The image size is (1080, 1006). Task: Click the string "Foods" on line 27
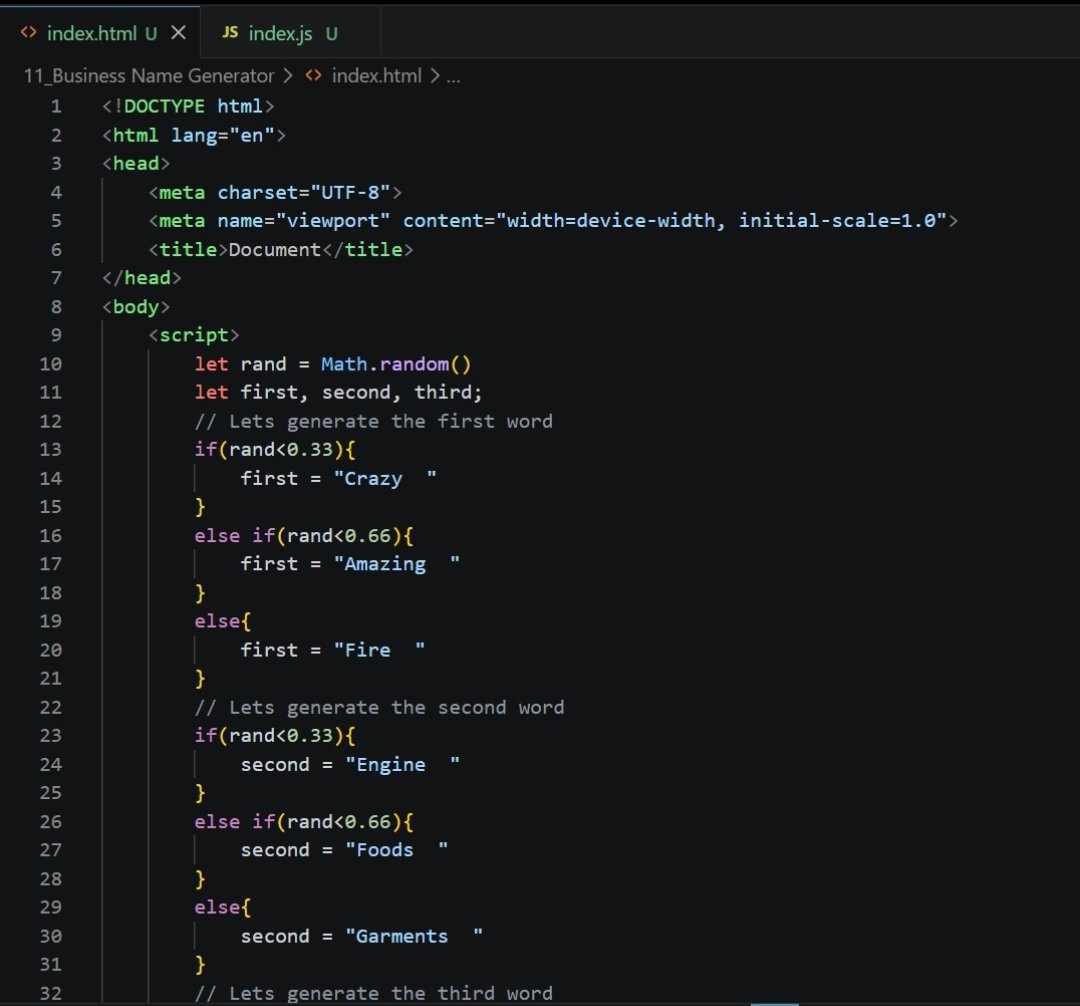397,850
